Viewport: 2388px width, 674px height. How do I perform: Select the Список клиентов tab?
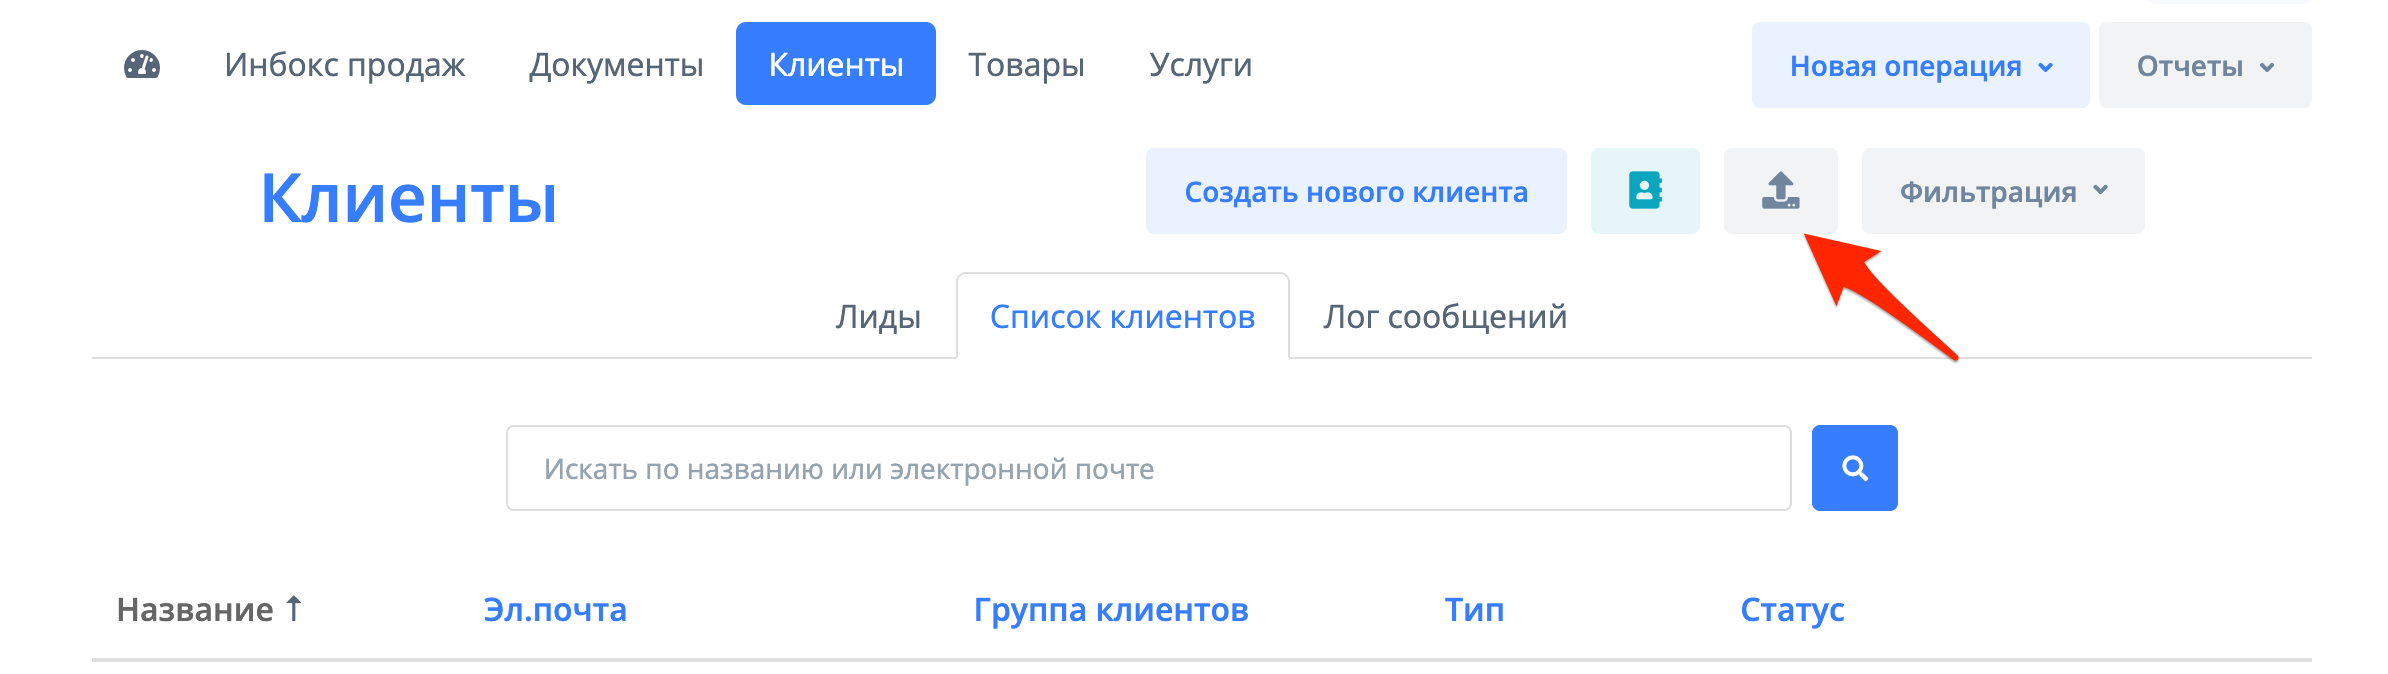[1122, 317]
